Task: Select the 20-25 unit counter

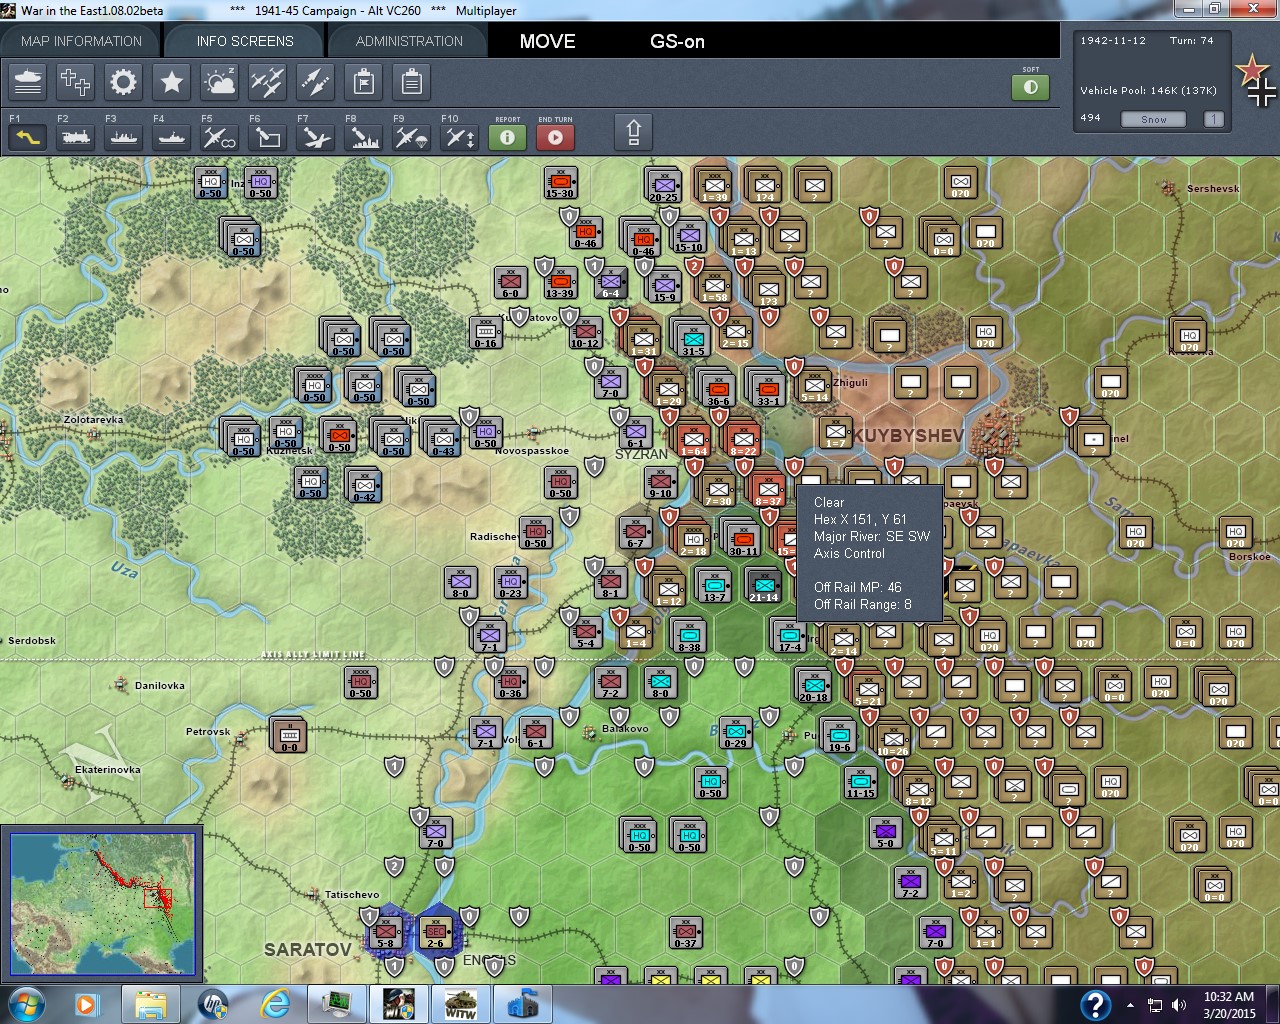Action: [663, 184]
